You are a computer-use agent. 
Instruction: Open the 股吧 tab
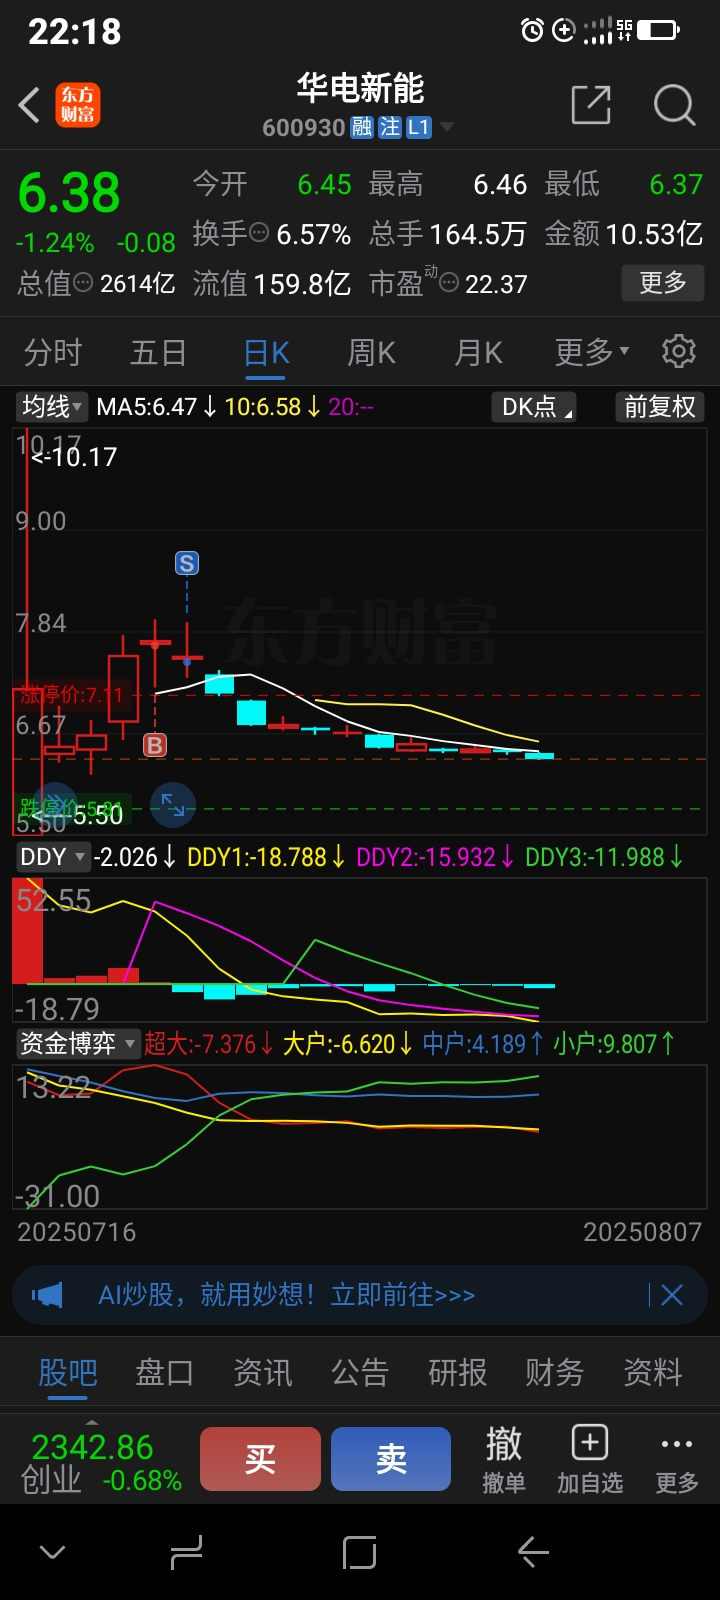(x=68, y=1373)
